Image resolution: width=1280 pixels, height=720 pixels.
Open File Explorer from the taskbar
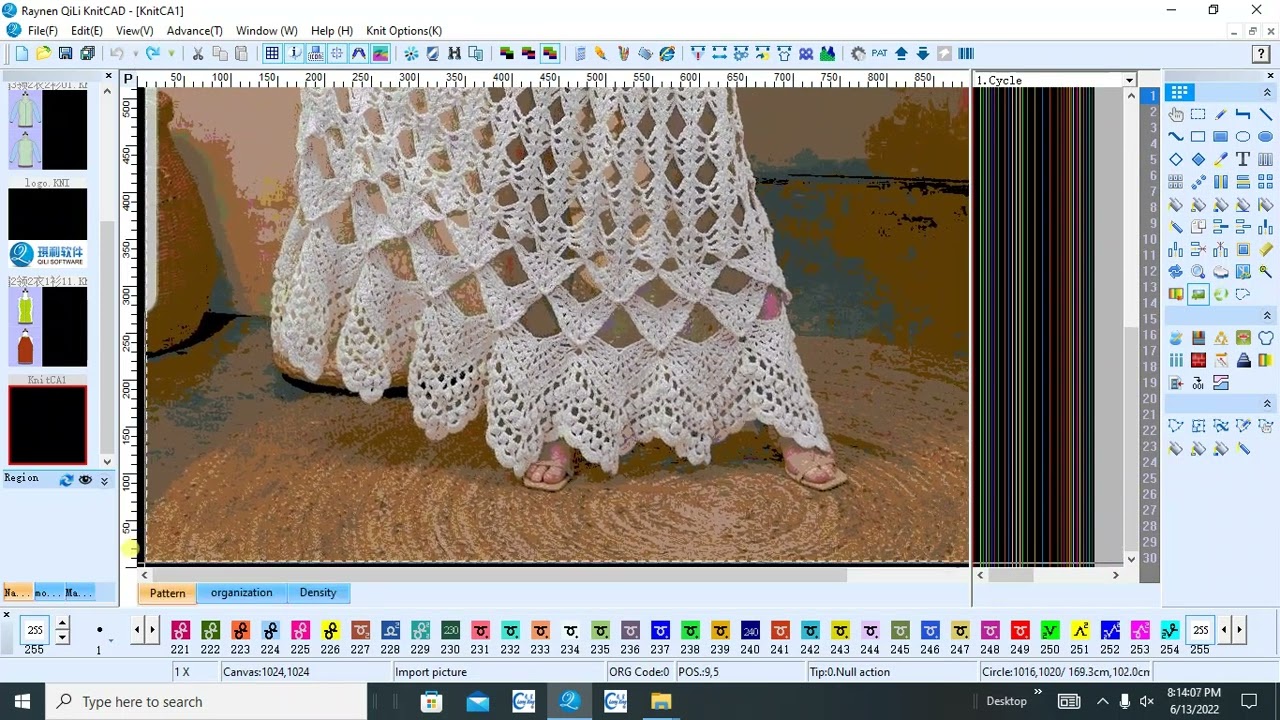coord(661,701)
